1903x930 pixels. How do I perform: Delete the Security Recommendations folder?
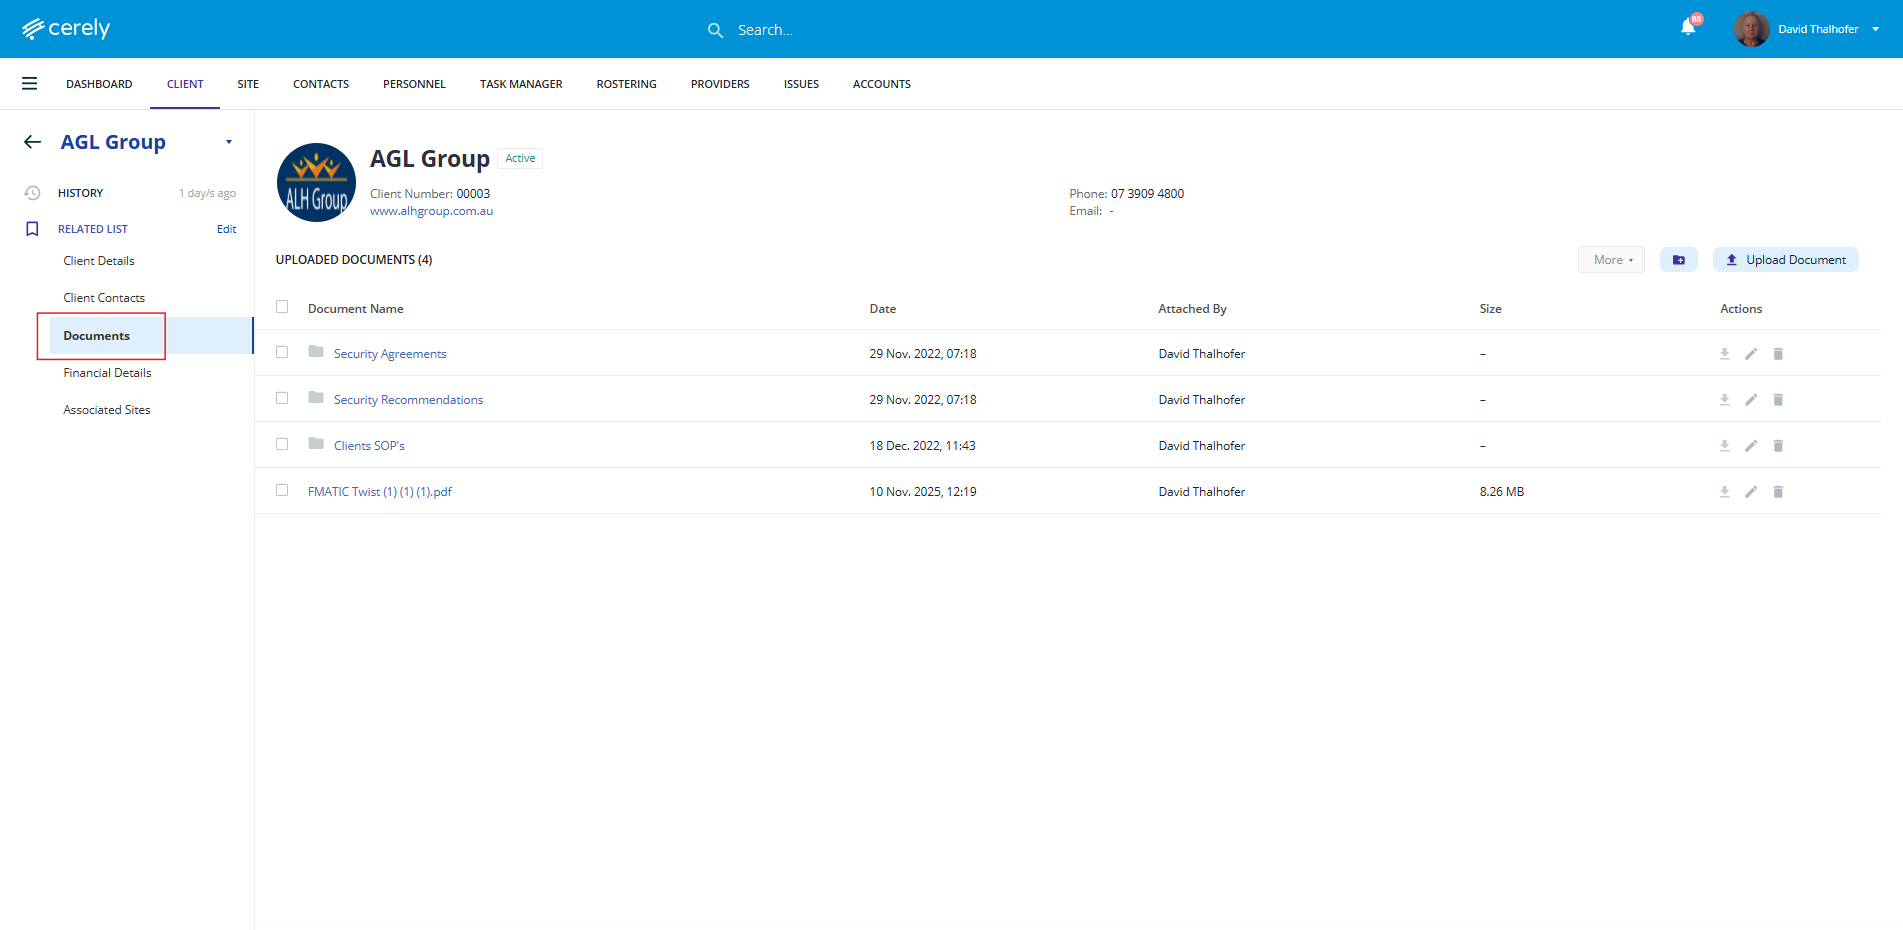[x=1778, y=400]
